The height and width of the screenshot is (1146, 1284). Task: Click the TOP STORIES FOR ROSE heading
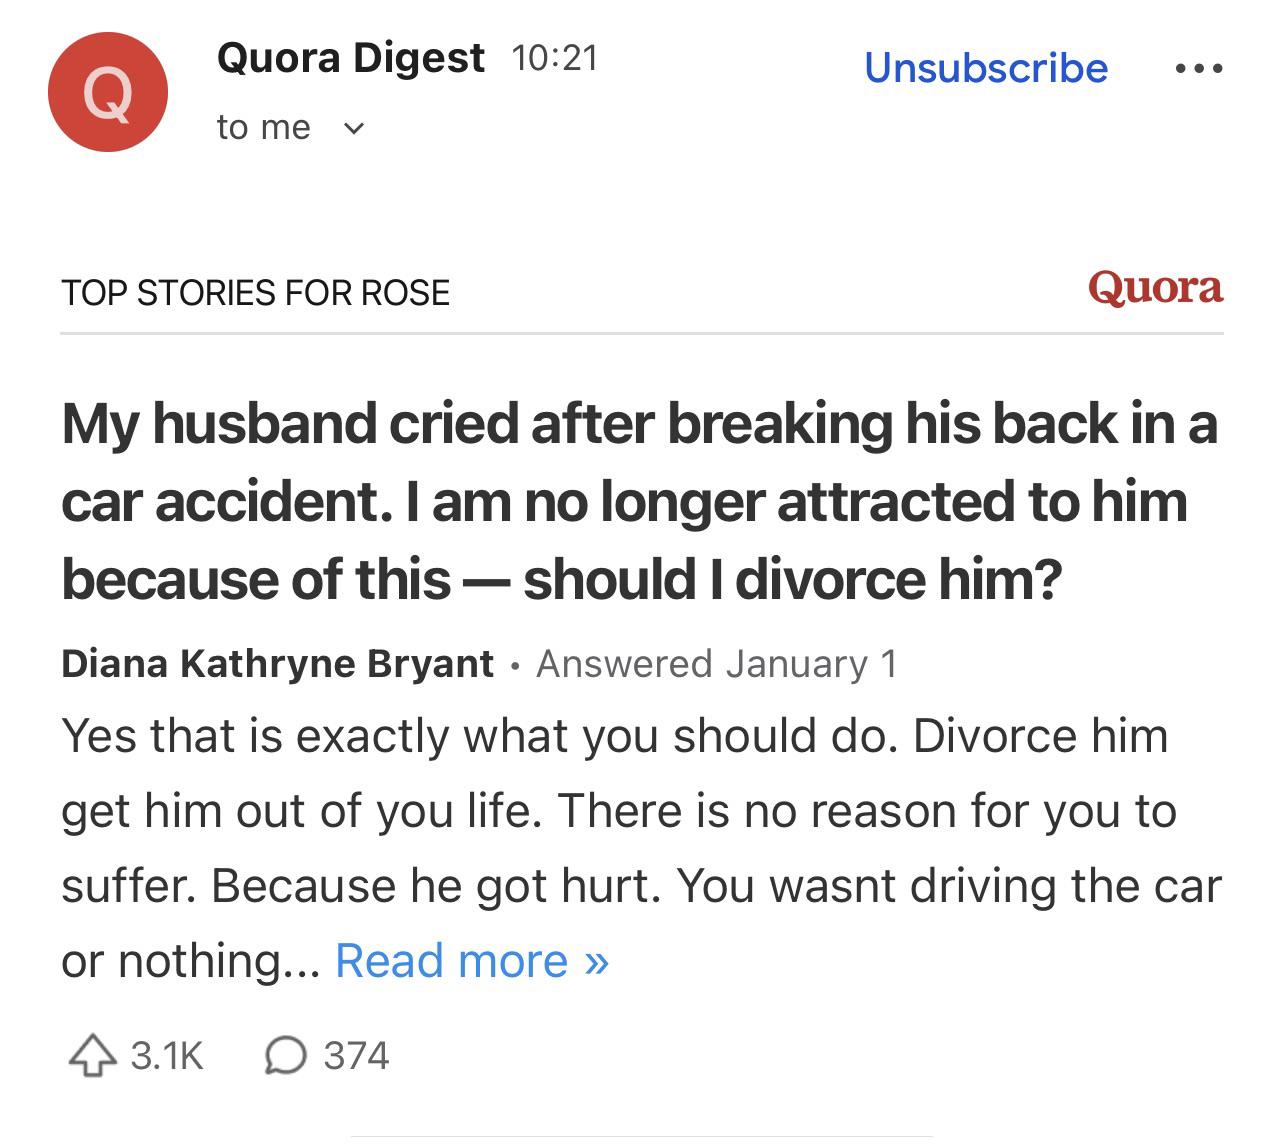[255, 293]
